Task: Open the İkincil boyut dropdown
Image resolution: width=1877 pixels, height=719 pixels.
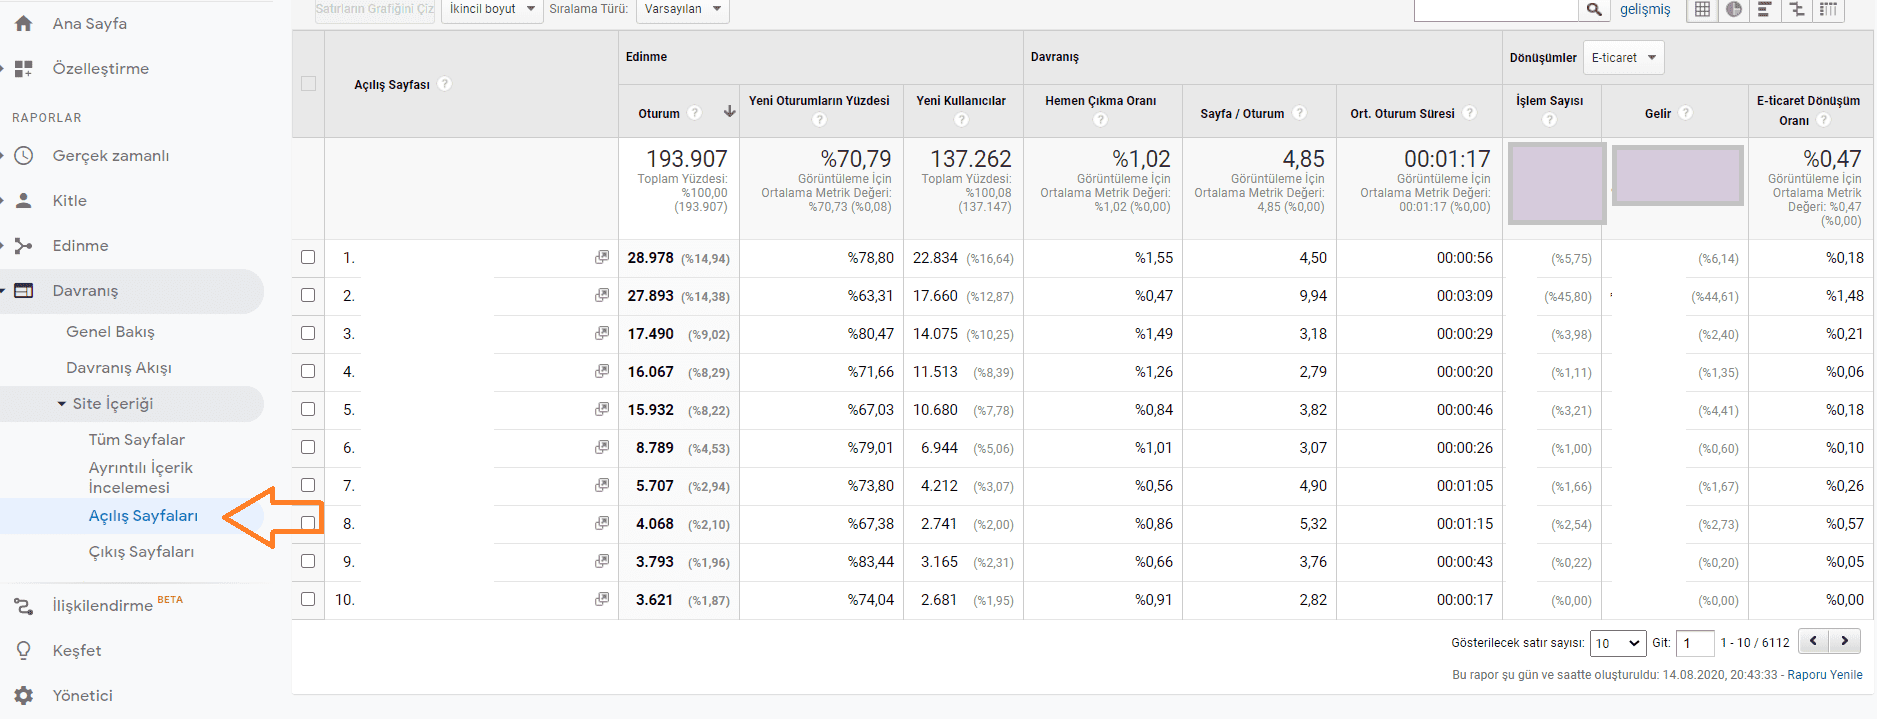Action: [x=491, y=9]
